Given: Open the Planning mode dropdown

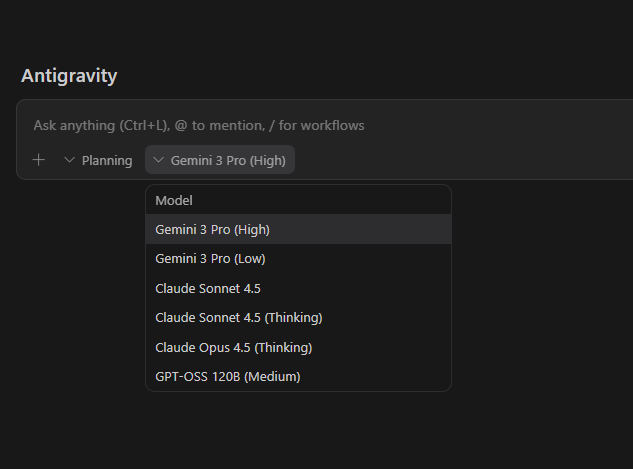Looking at the screenshot, I should coord(98,160).
